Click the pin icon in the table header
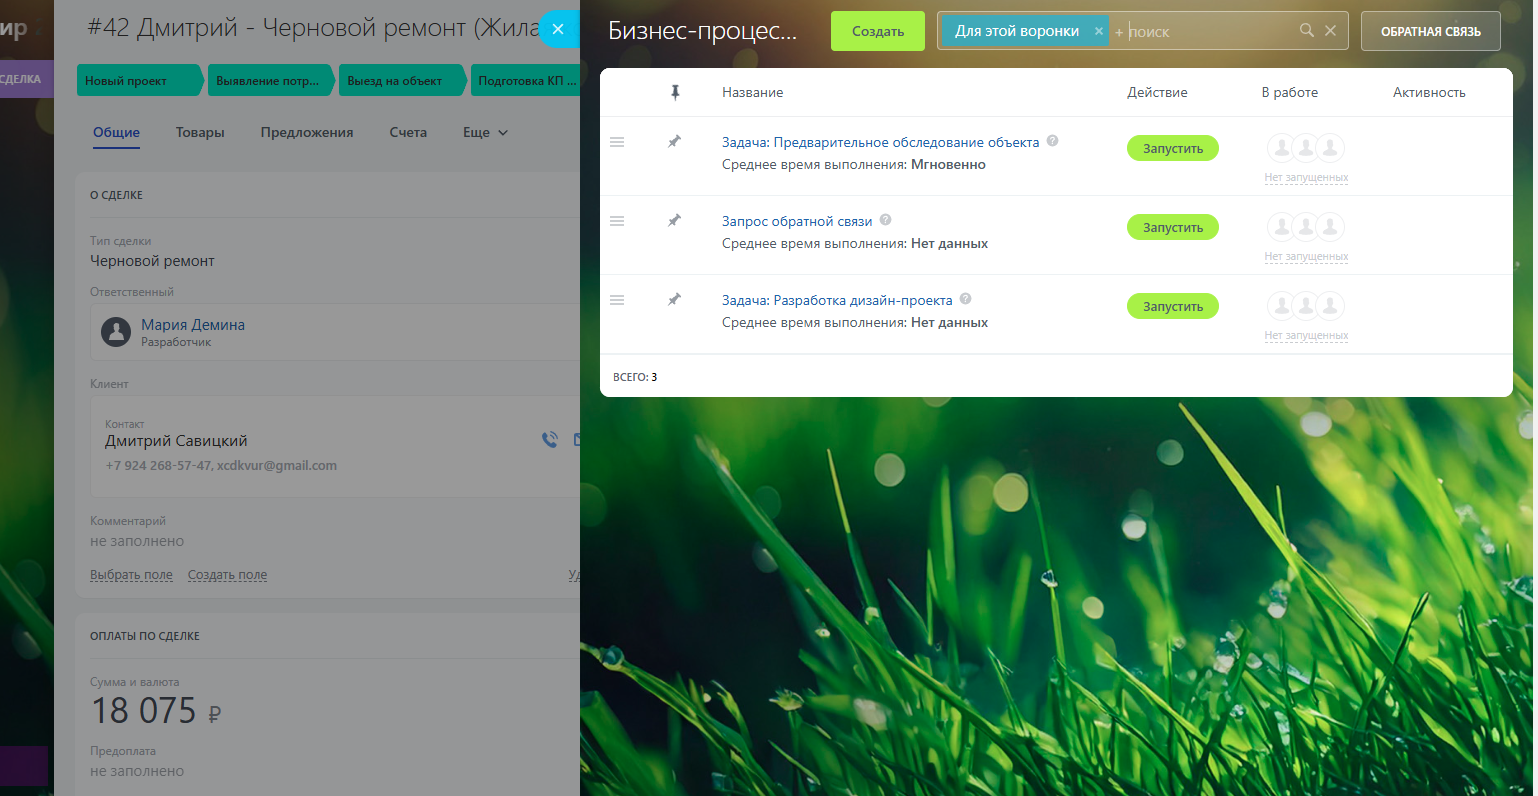Viewport: 1538px width, 796px height. pyautogui.click(x=675, y=92)
